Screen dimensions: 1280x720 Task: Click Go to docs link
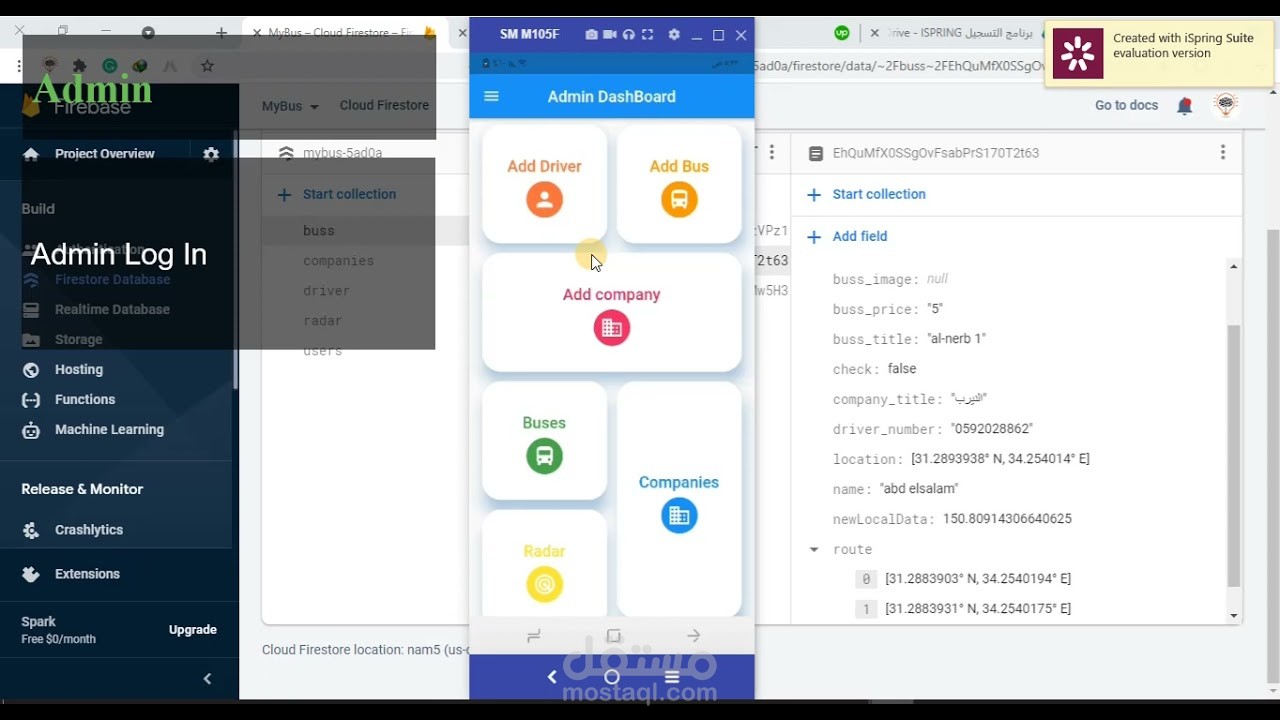pyautogui.click(x=1126, y=105)
